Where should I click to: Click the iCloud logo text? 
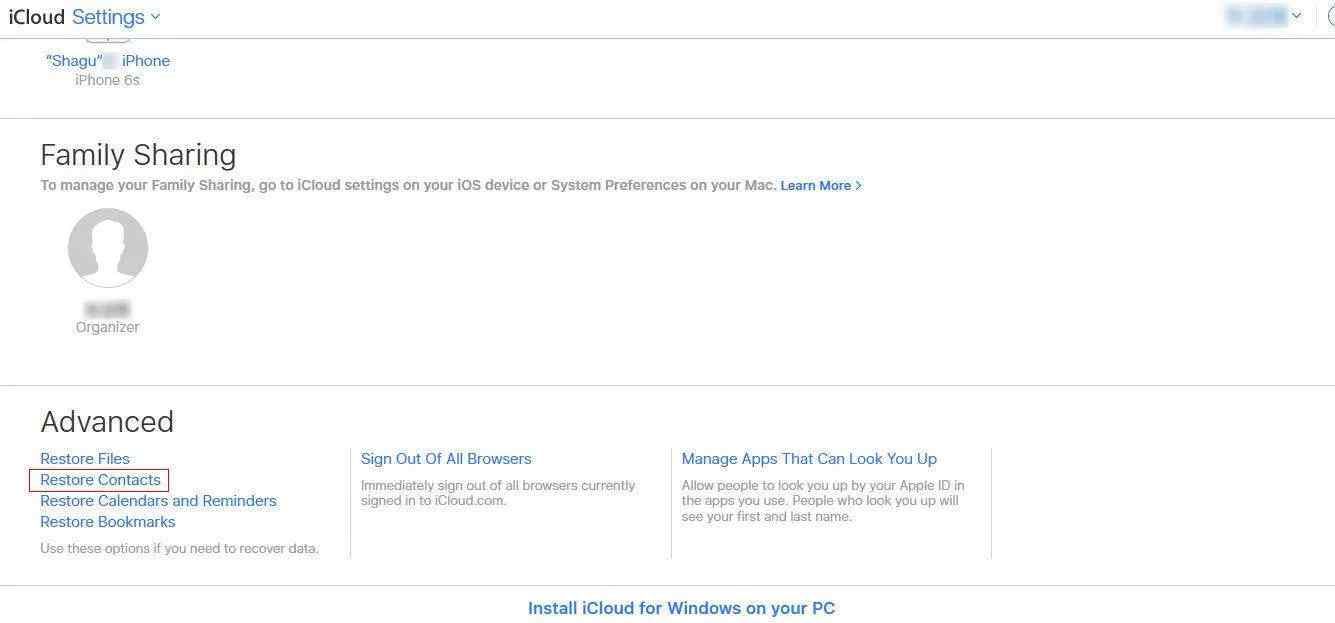36,17
